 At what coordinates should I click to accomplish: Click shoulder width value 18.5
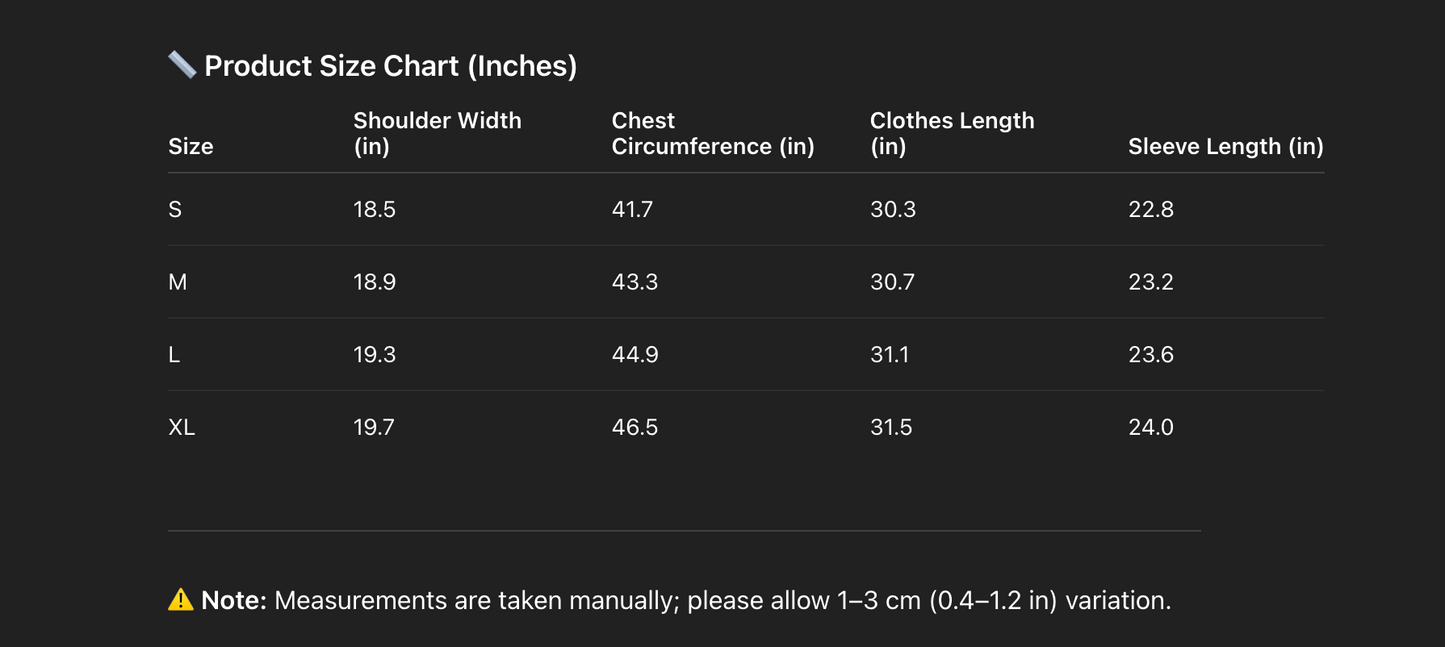(x=374, y=209)
